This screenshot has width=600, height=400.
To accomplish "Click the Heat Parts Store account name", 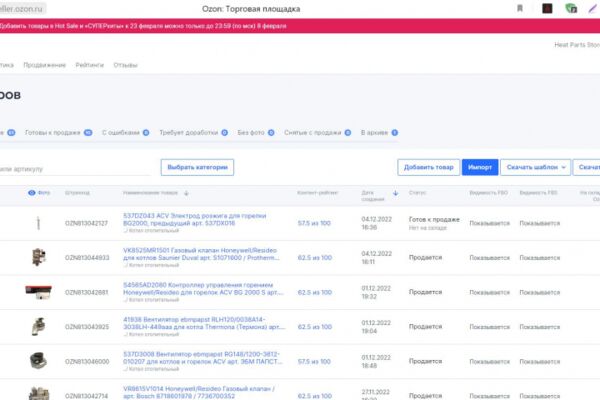I will (x=577, y=45).
